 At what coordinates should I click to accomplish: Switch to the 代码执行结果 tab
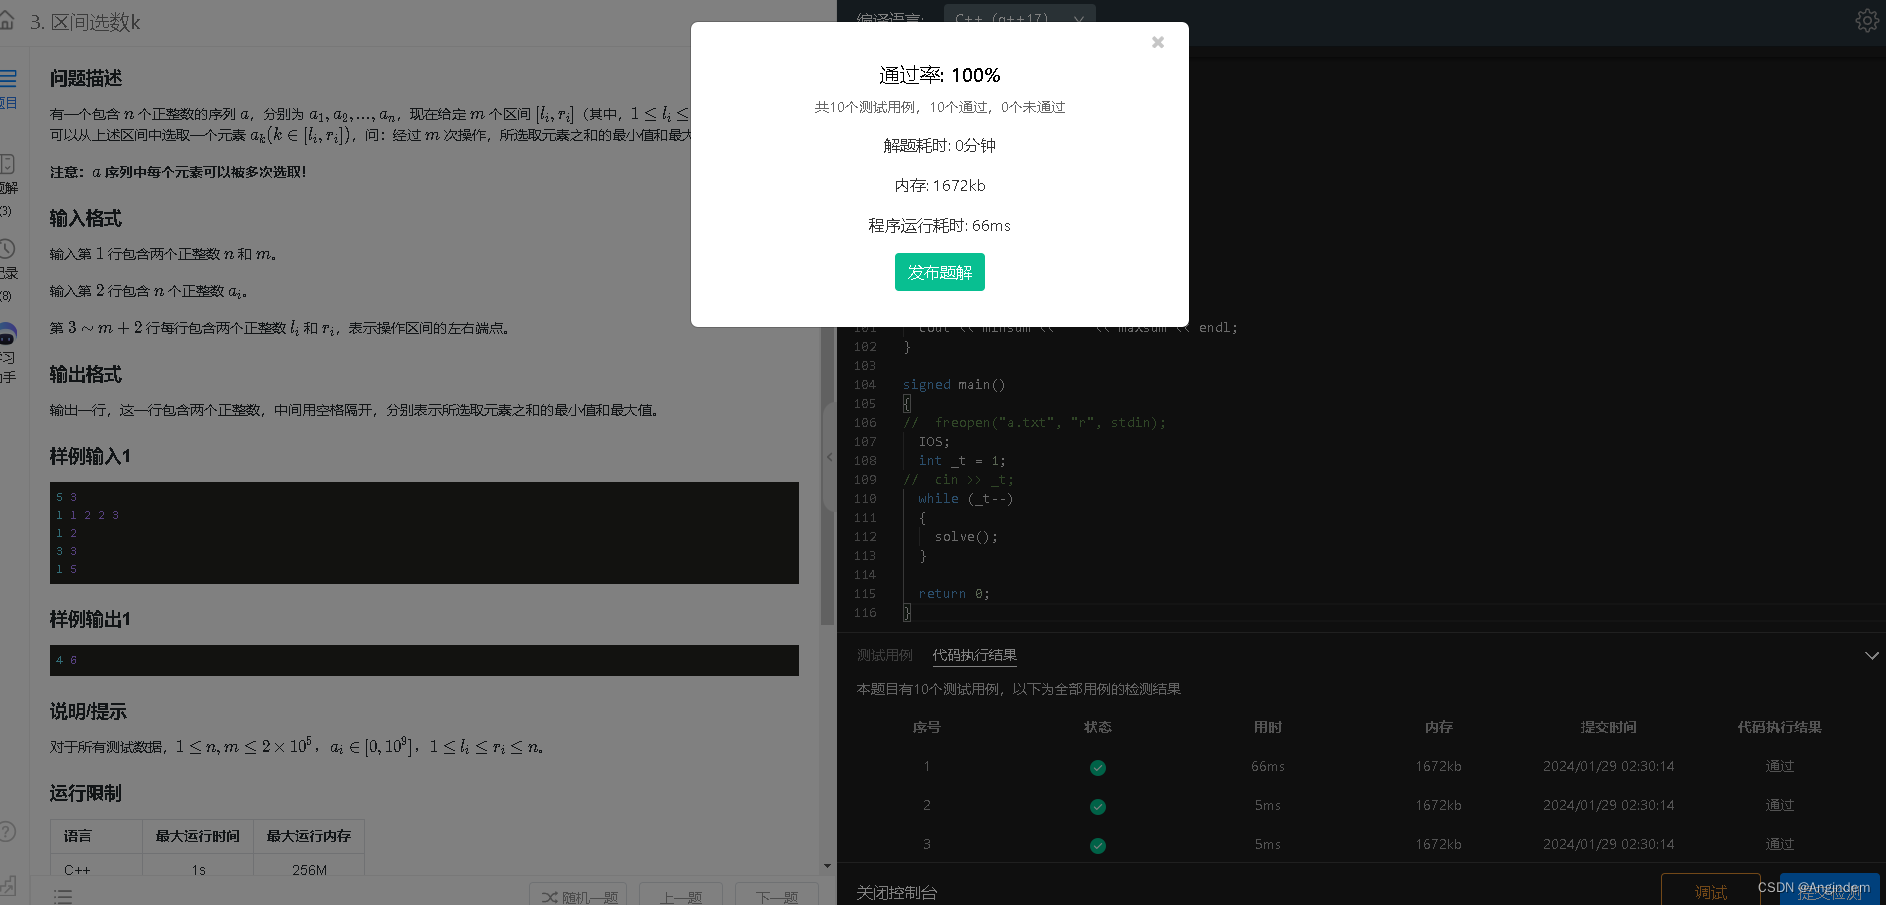click(x=974, y=655)
